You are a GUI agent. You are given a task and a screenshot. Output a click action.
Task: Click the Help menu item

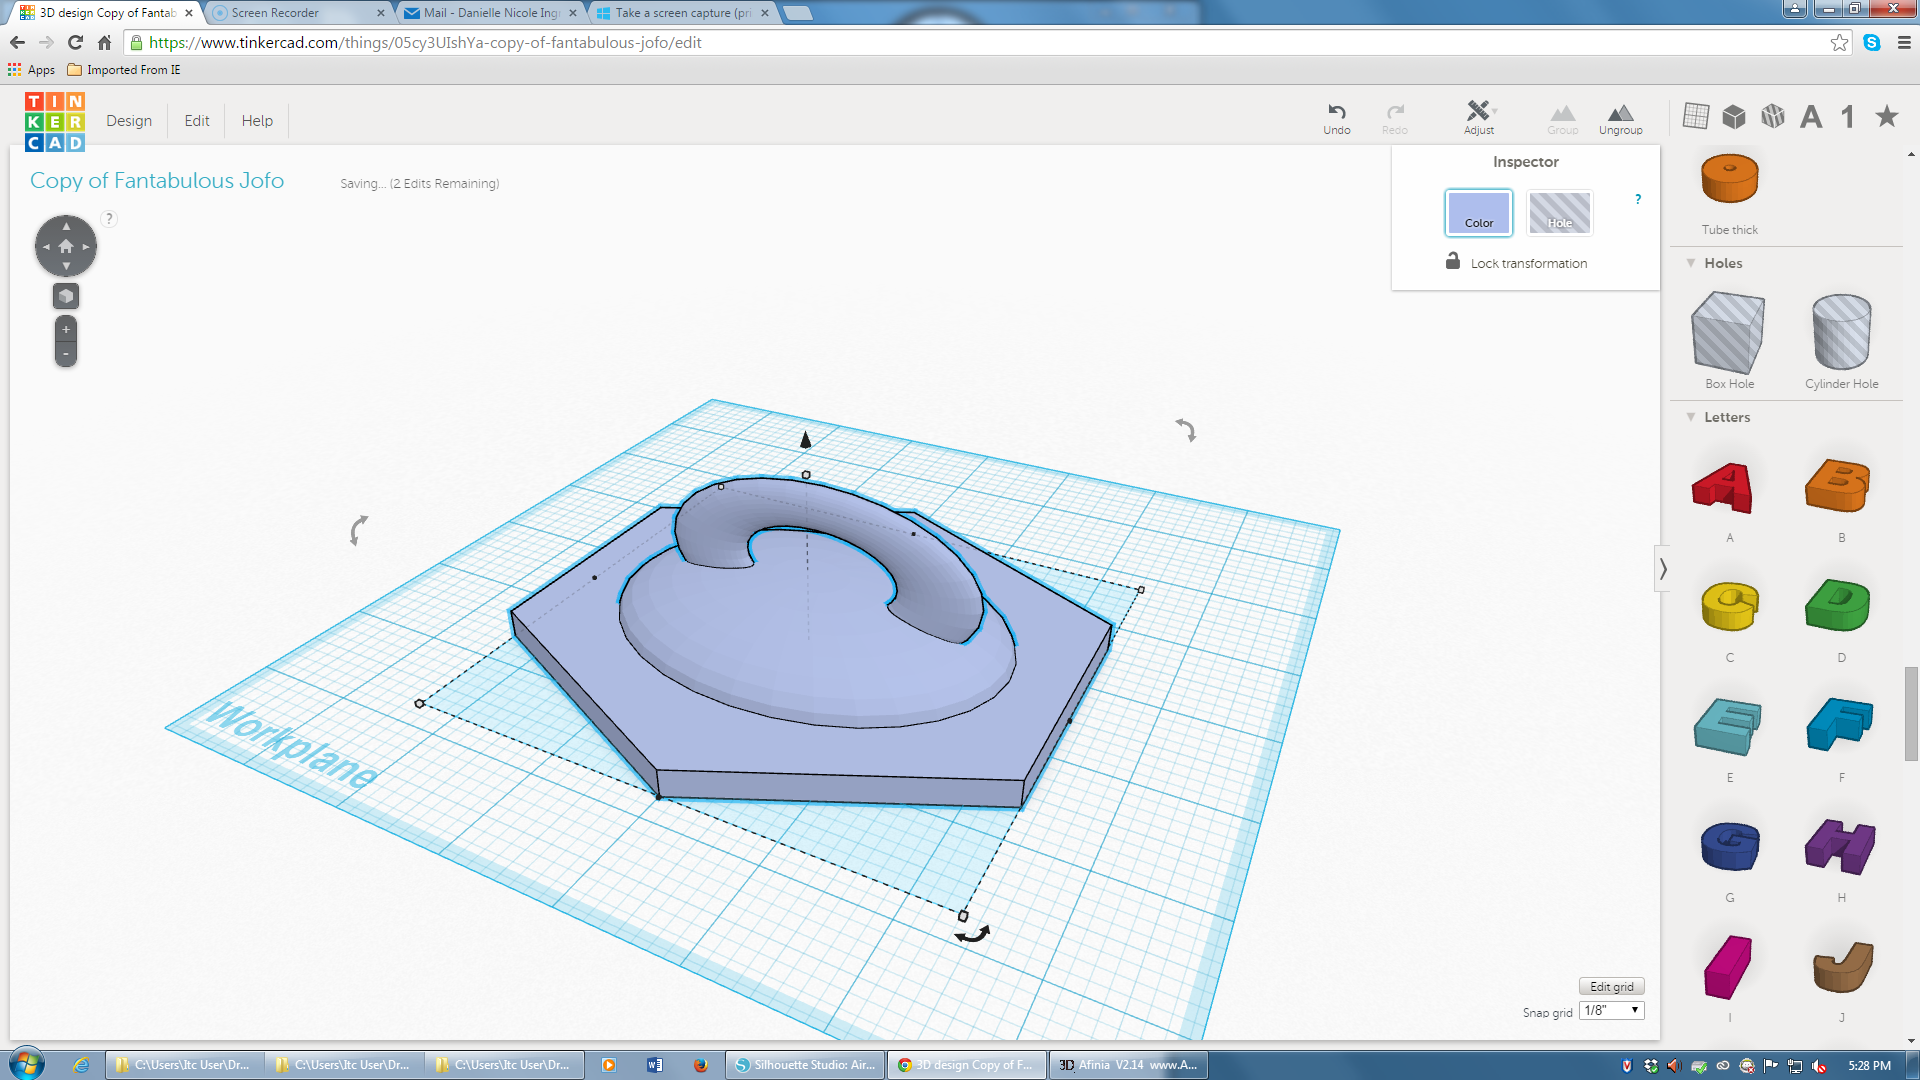point(257,120)
